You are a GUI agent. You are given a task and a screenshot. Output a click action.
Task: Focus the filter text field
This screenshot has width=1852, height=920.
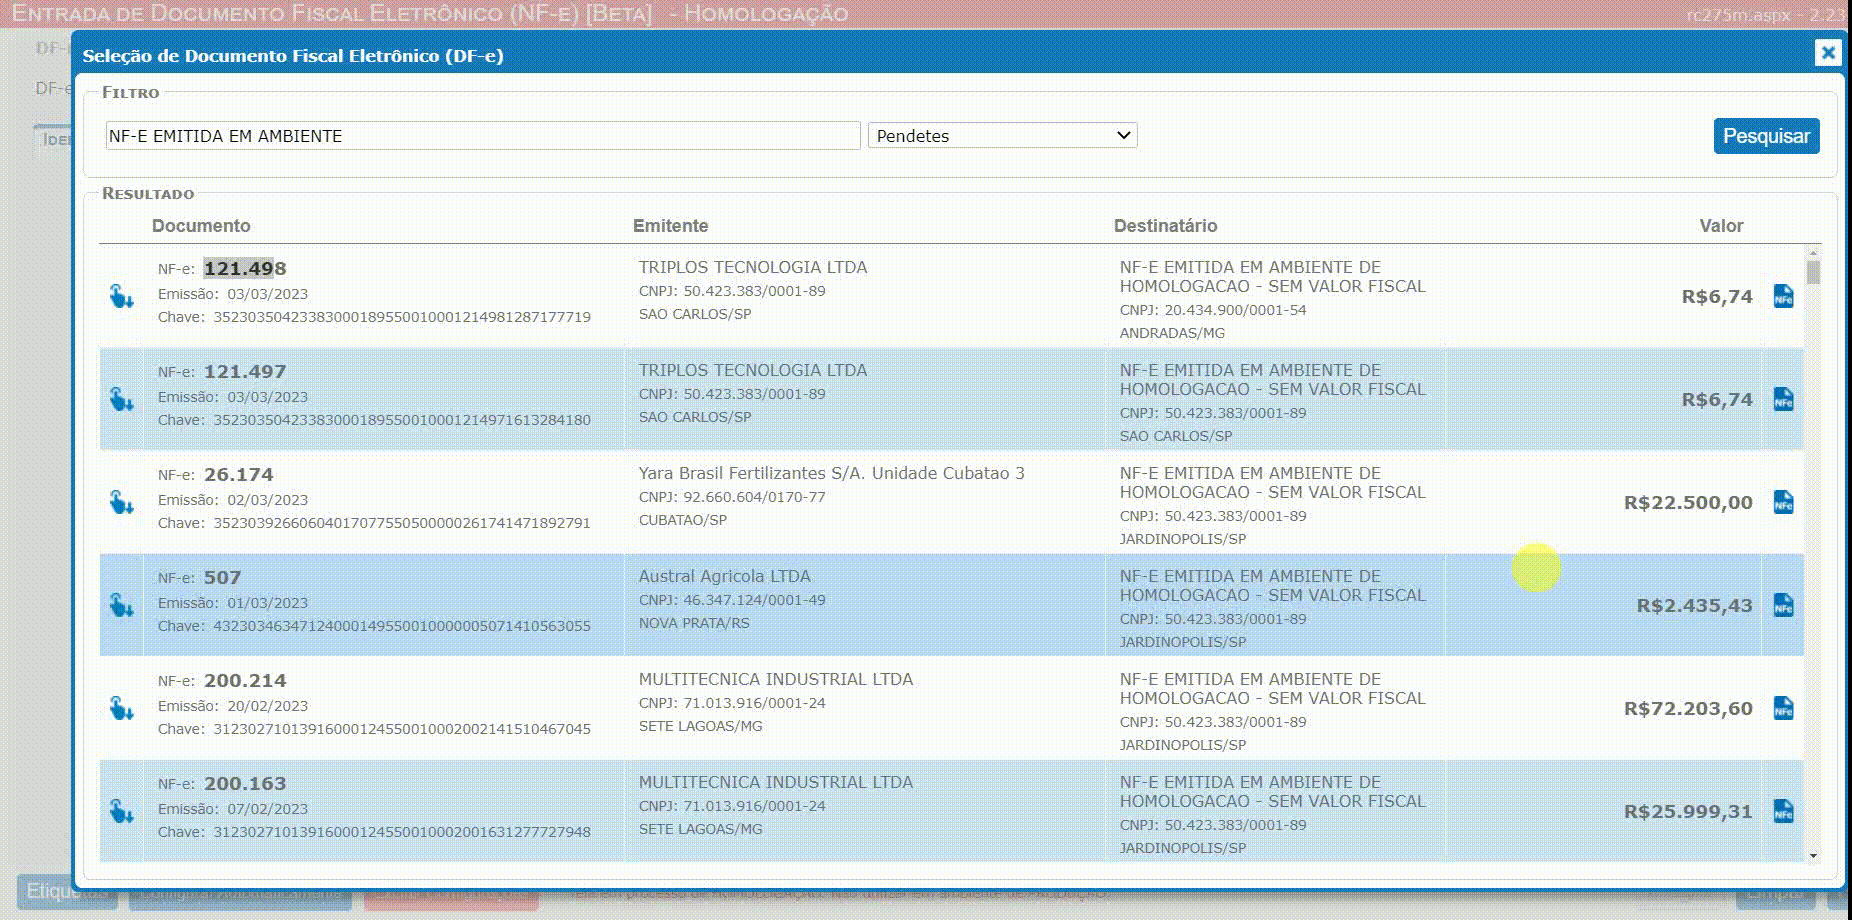(x=483, y=136)
